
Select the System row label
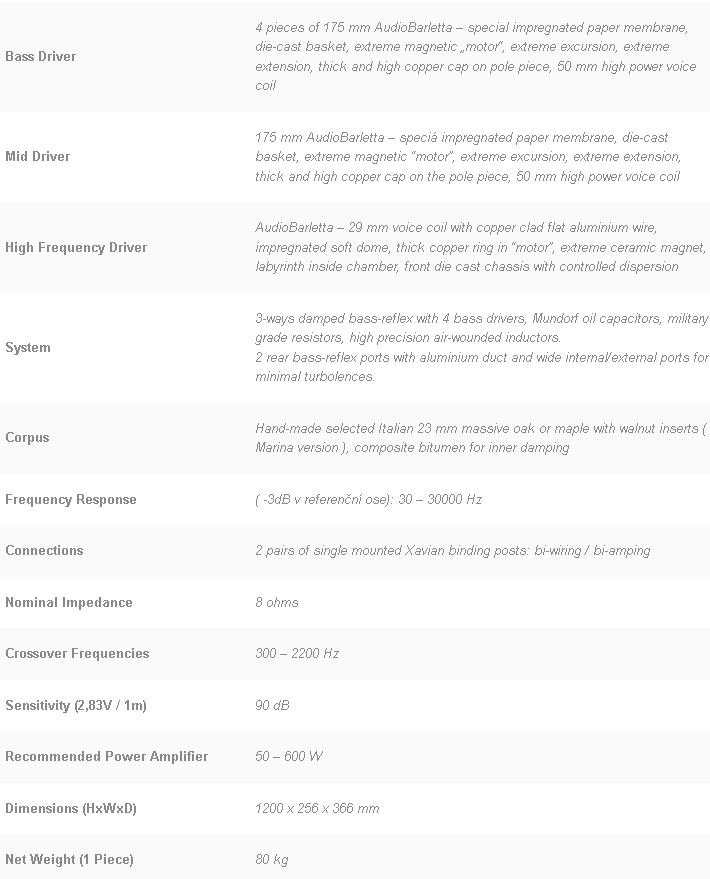pyautogui.click(x=28, y=348)
